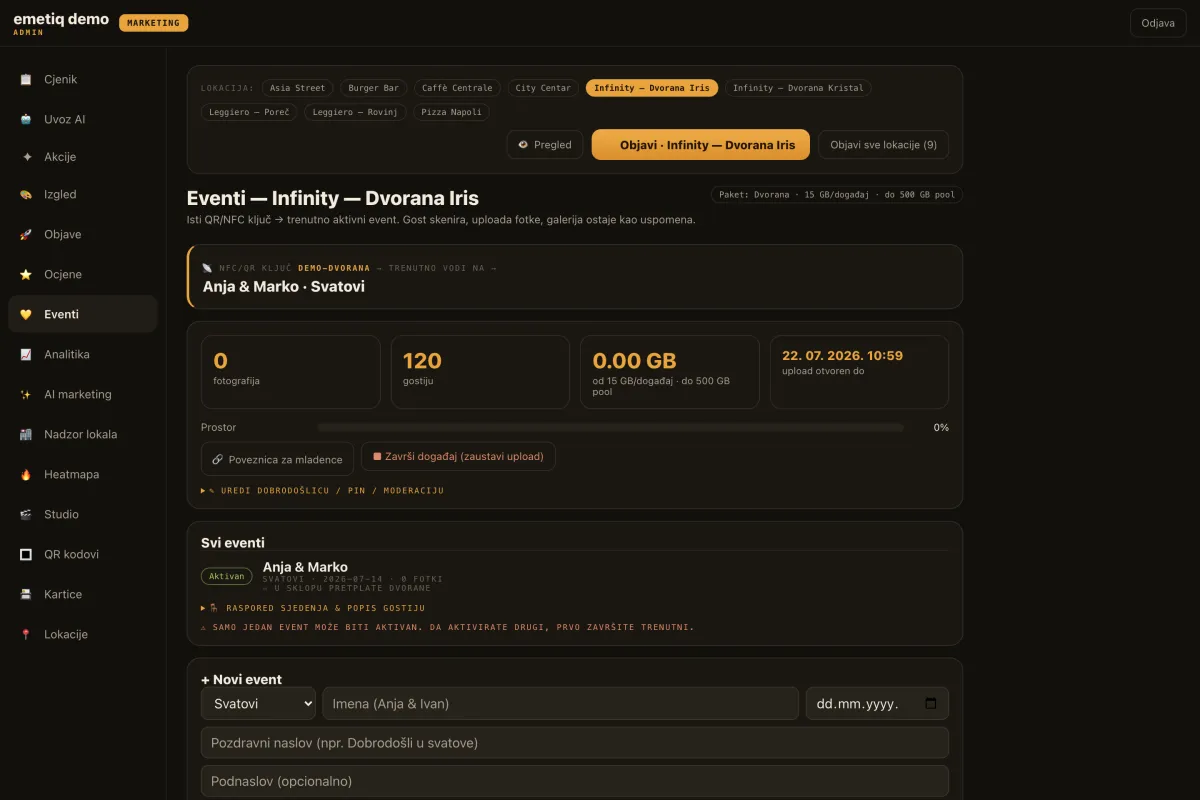
Task: Click the Uvoz AI robot icon
Action: (x=26, y=119)
